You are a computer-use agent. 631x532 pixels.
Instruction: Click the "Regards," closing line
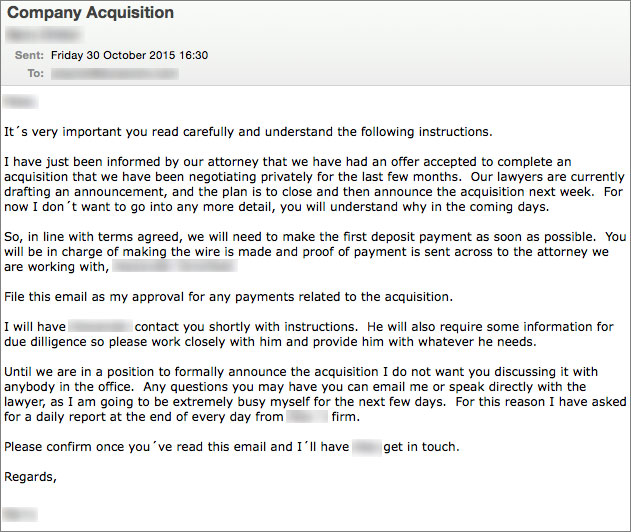point(30,477)
